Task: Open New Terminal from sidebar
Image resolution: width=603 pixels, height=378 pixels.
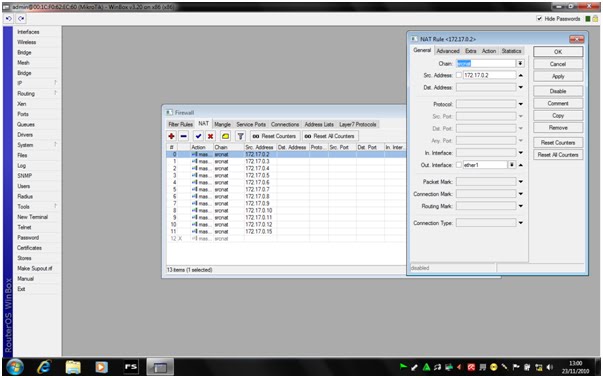Action: (32, 217)
